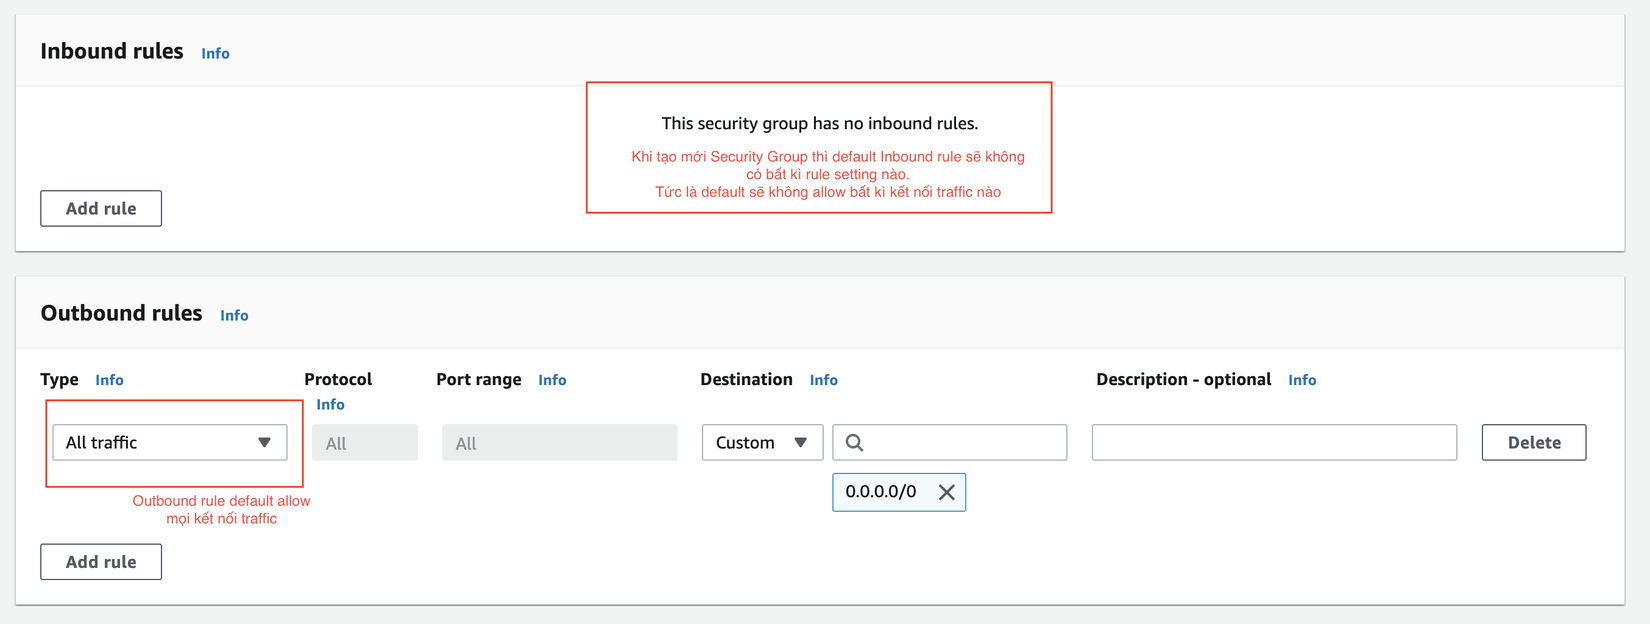Viewport: 1650px width, 624px height.
Task: Click the Info link next to Type
Action: coord(109,380)
